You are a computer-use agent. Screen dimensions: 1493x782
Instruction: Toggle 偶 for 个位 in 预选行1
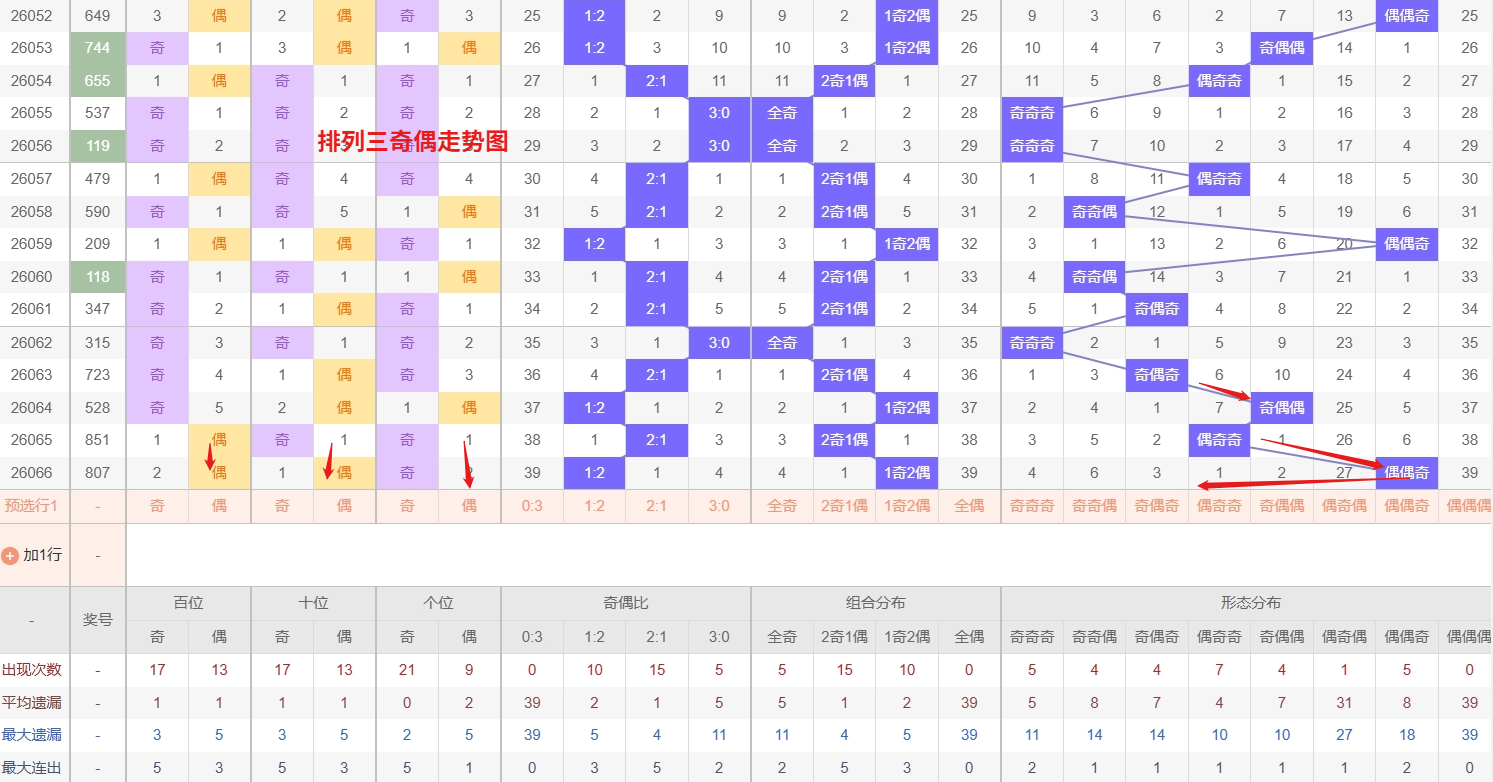coord(470,505)
